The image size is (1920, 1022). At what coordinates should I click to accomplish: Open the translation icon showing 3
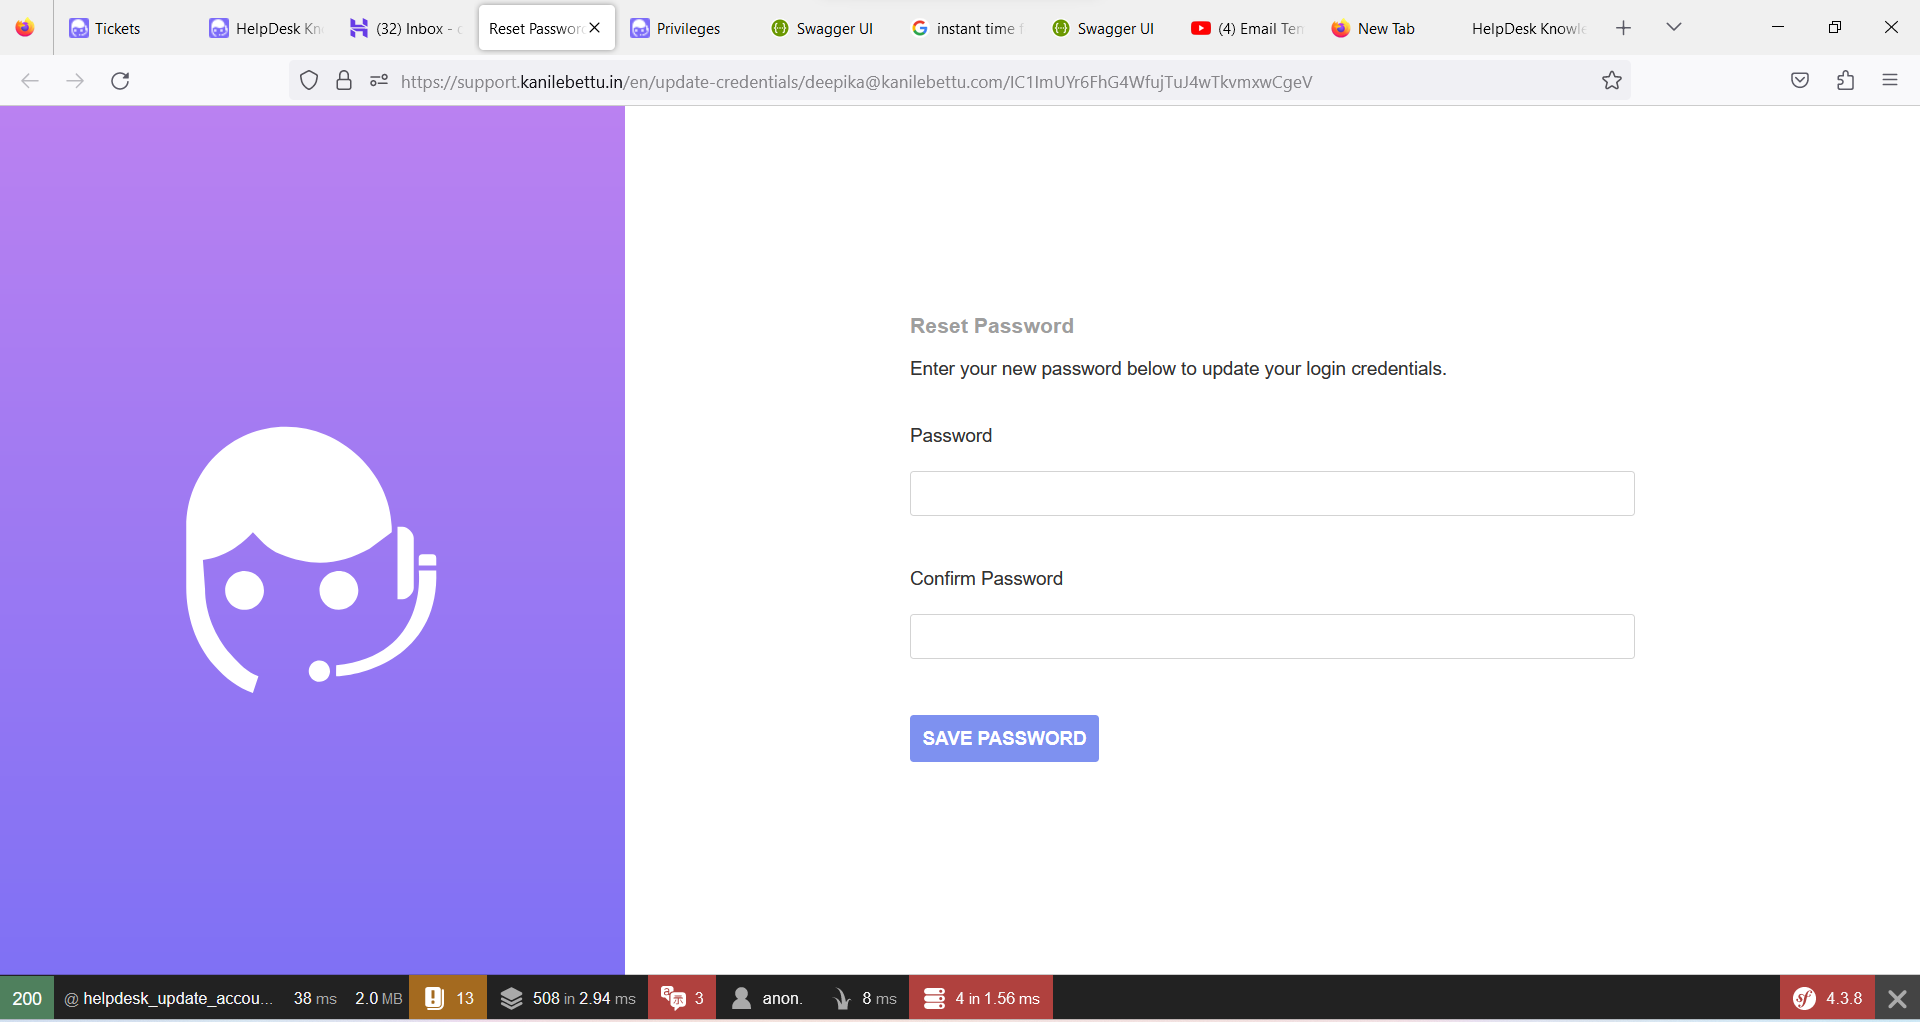click(682, 998)
